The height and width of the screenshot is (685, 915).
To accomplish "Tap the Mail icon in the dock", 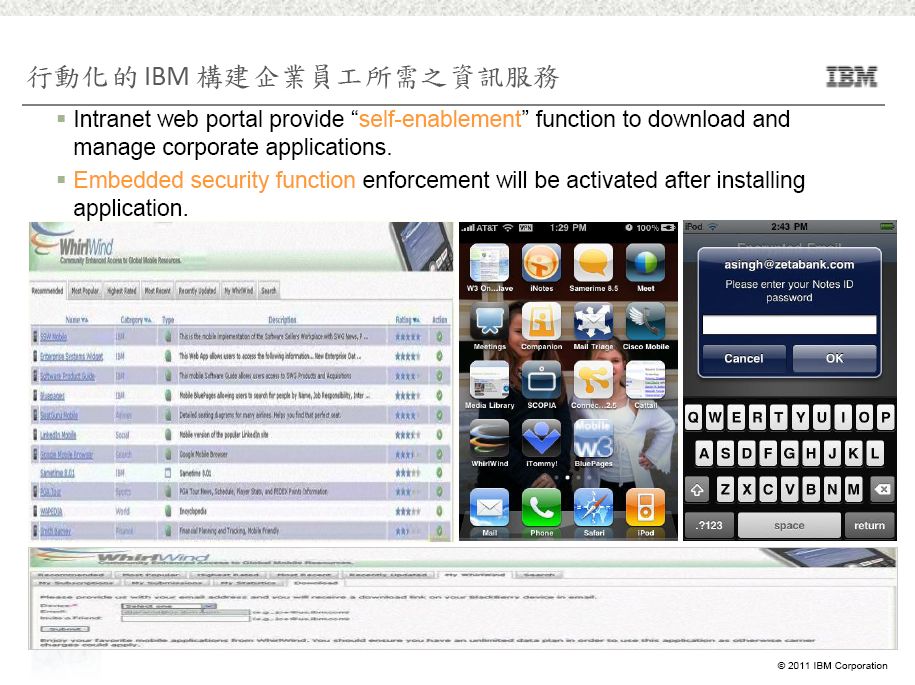I will tap(489, 508).
